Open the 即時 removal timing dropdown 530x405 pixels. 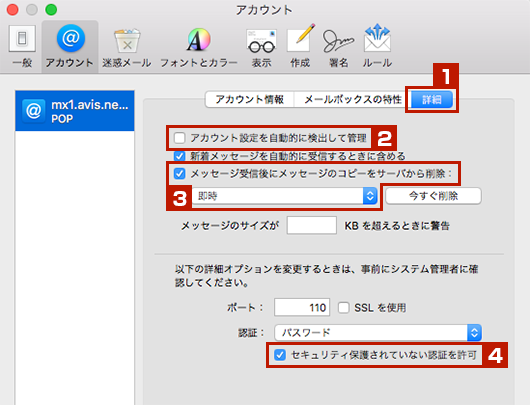pos(285,196)
